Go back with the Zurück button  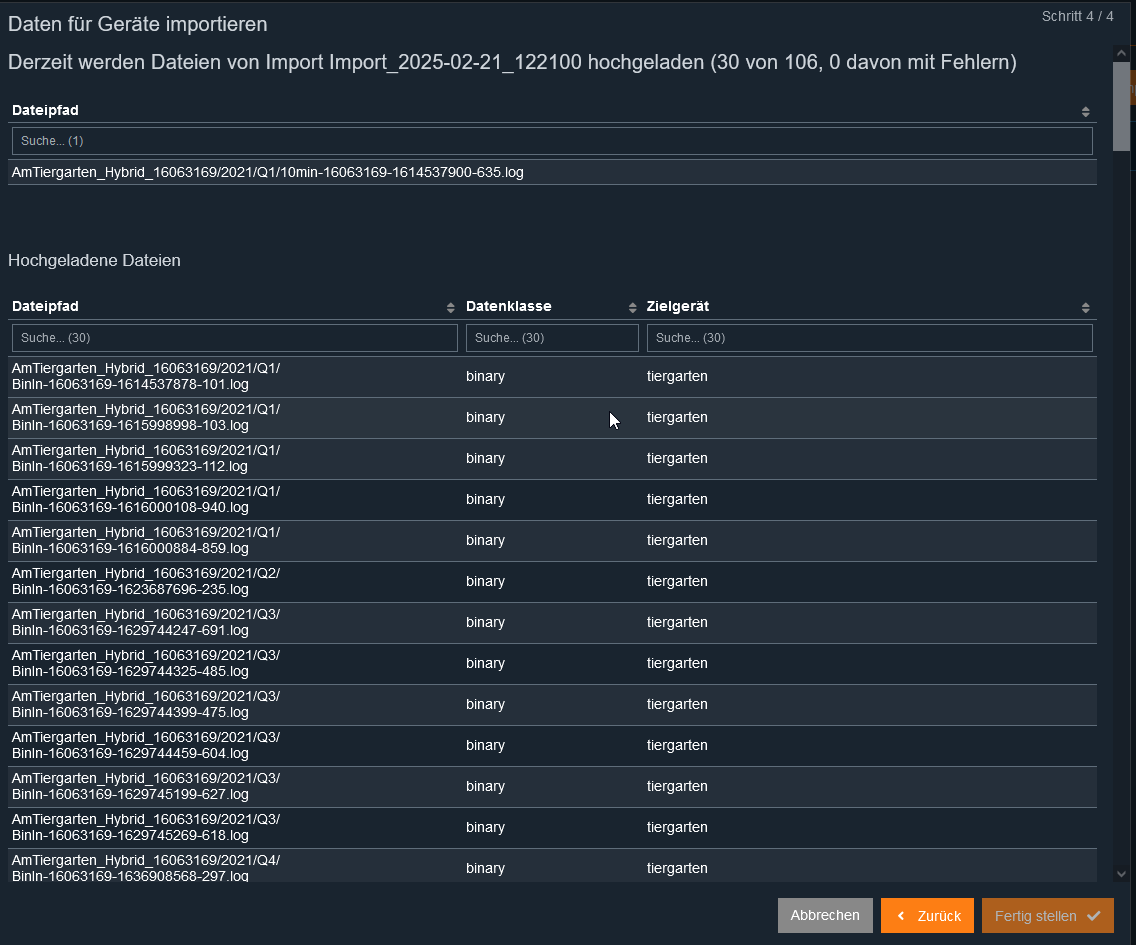(x=927, y=916)
